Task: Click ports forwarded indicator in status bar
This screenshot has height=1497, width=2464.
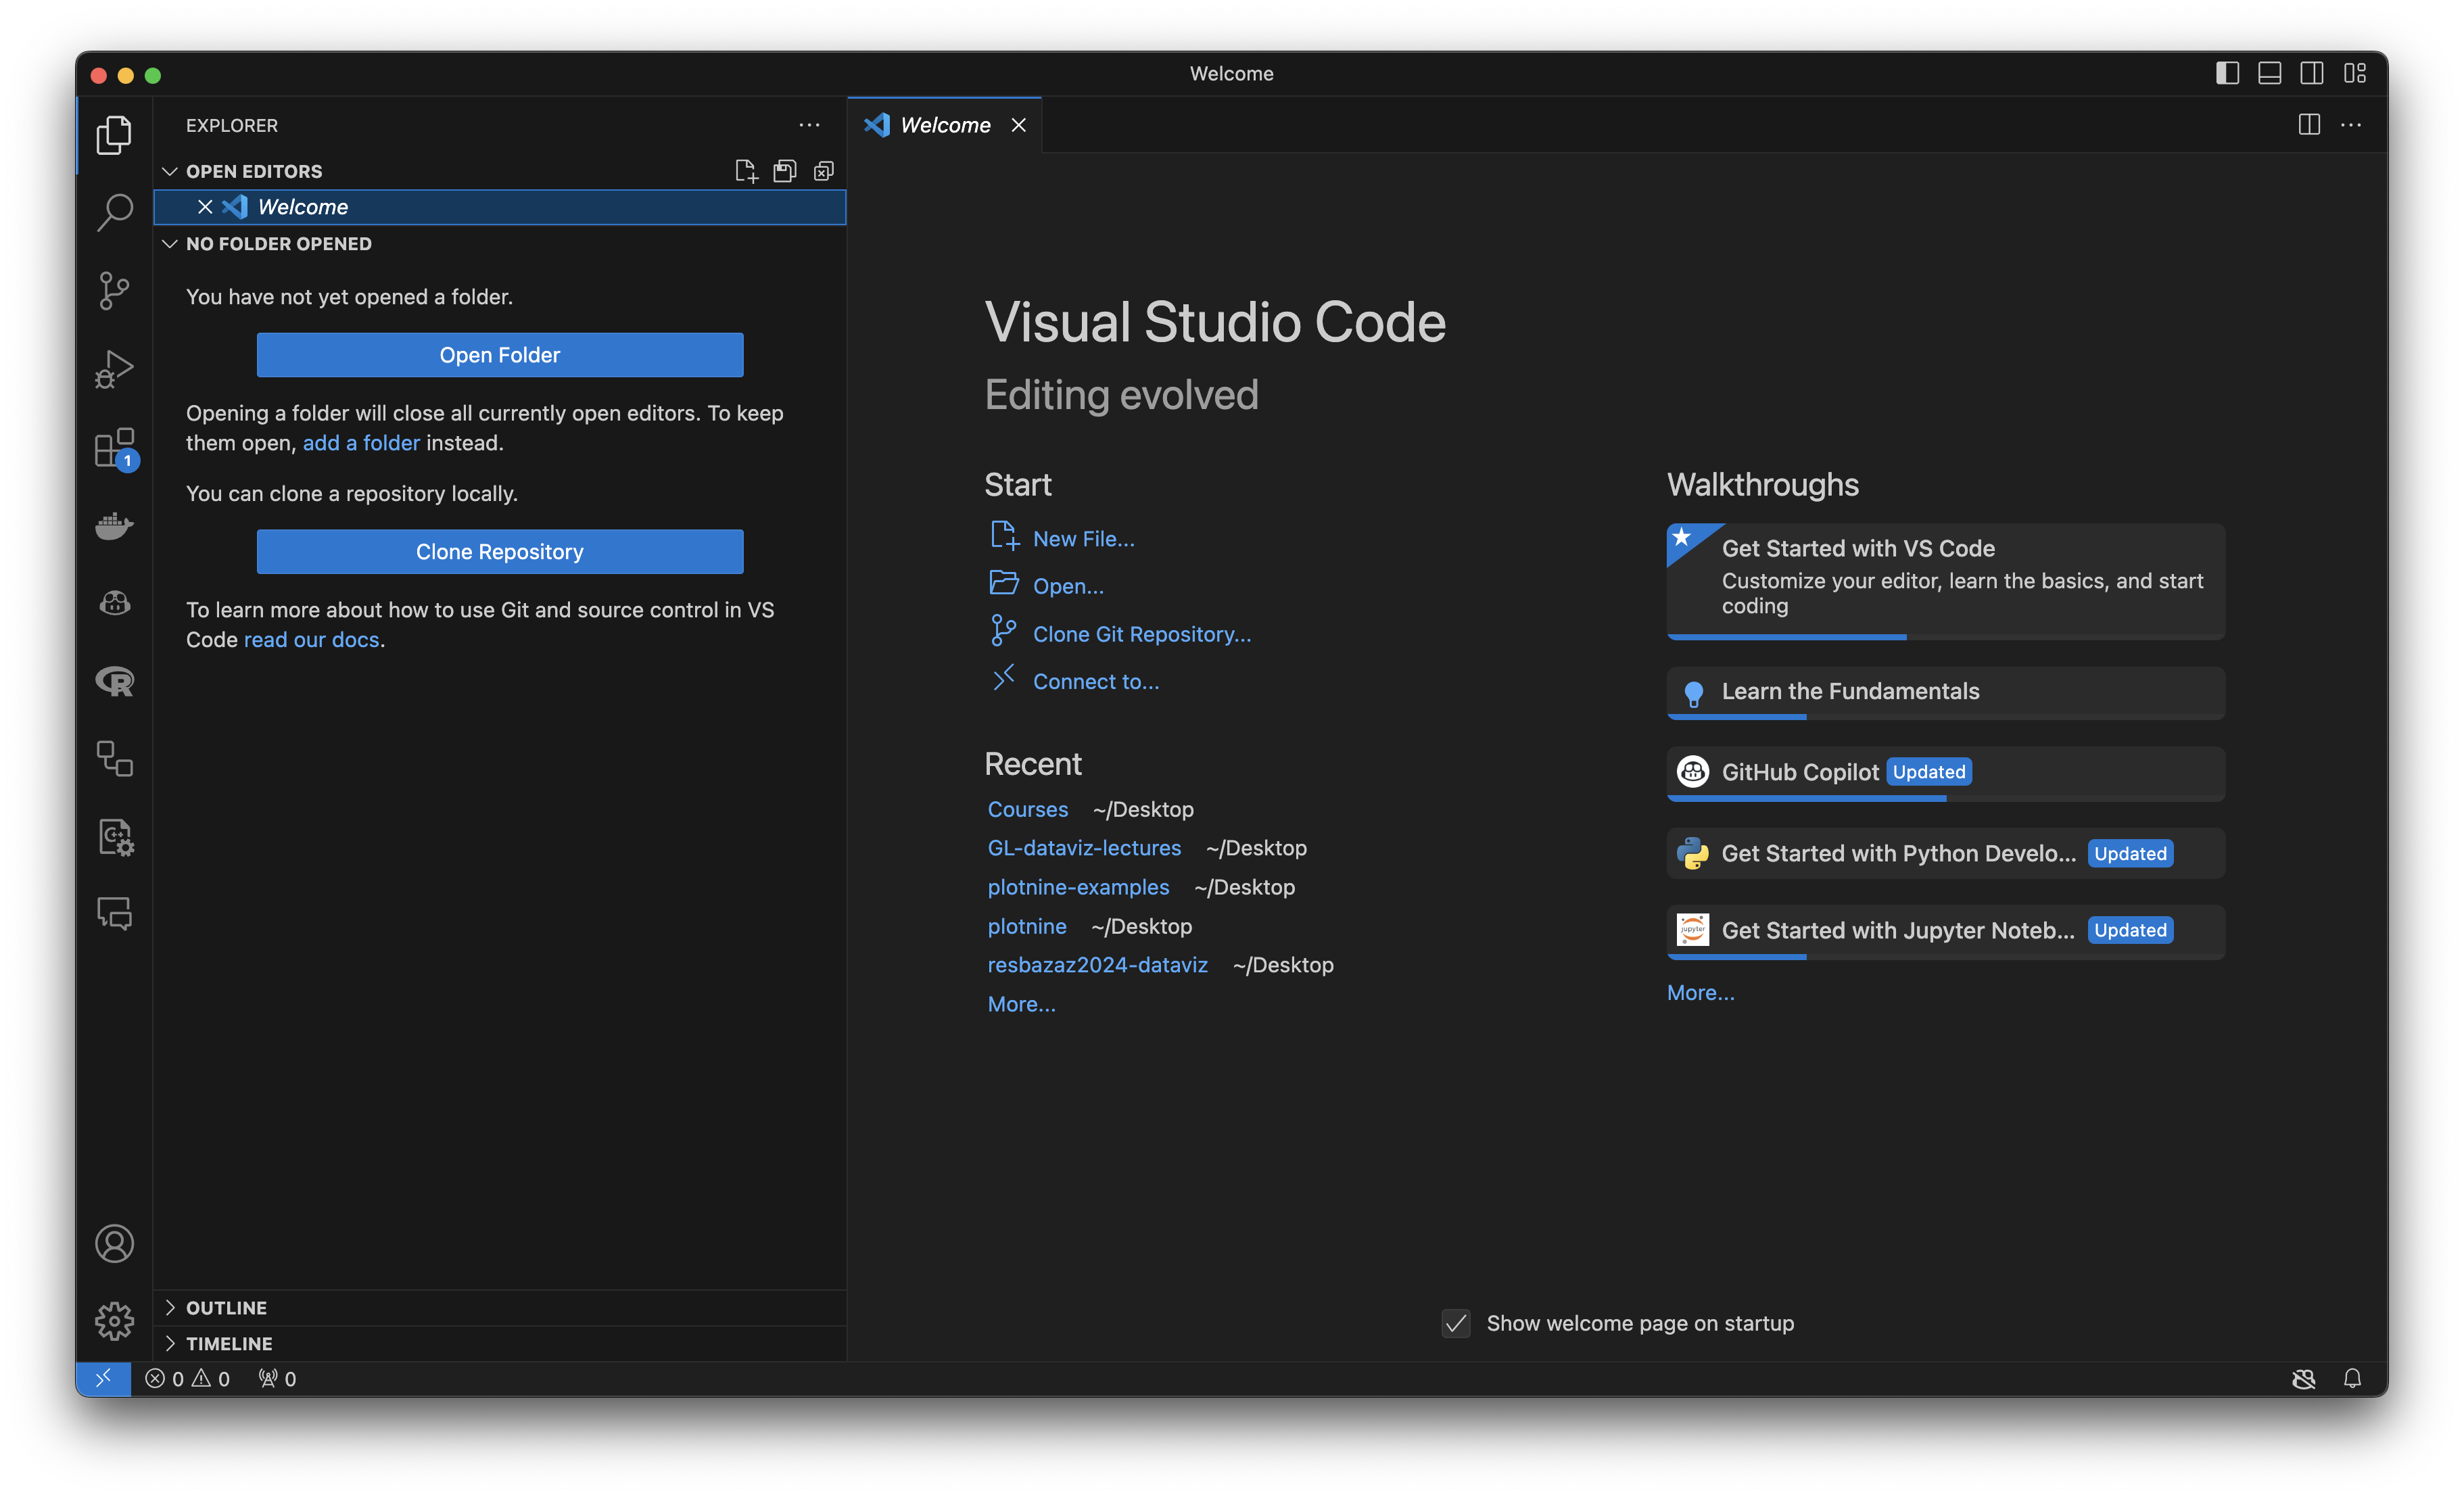Action: click(277, 1378)
